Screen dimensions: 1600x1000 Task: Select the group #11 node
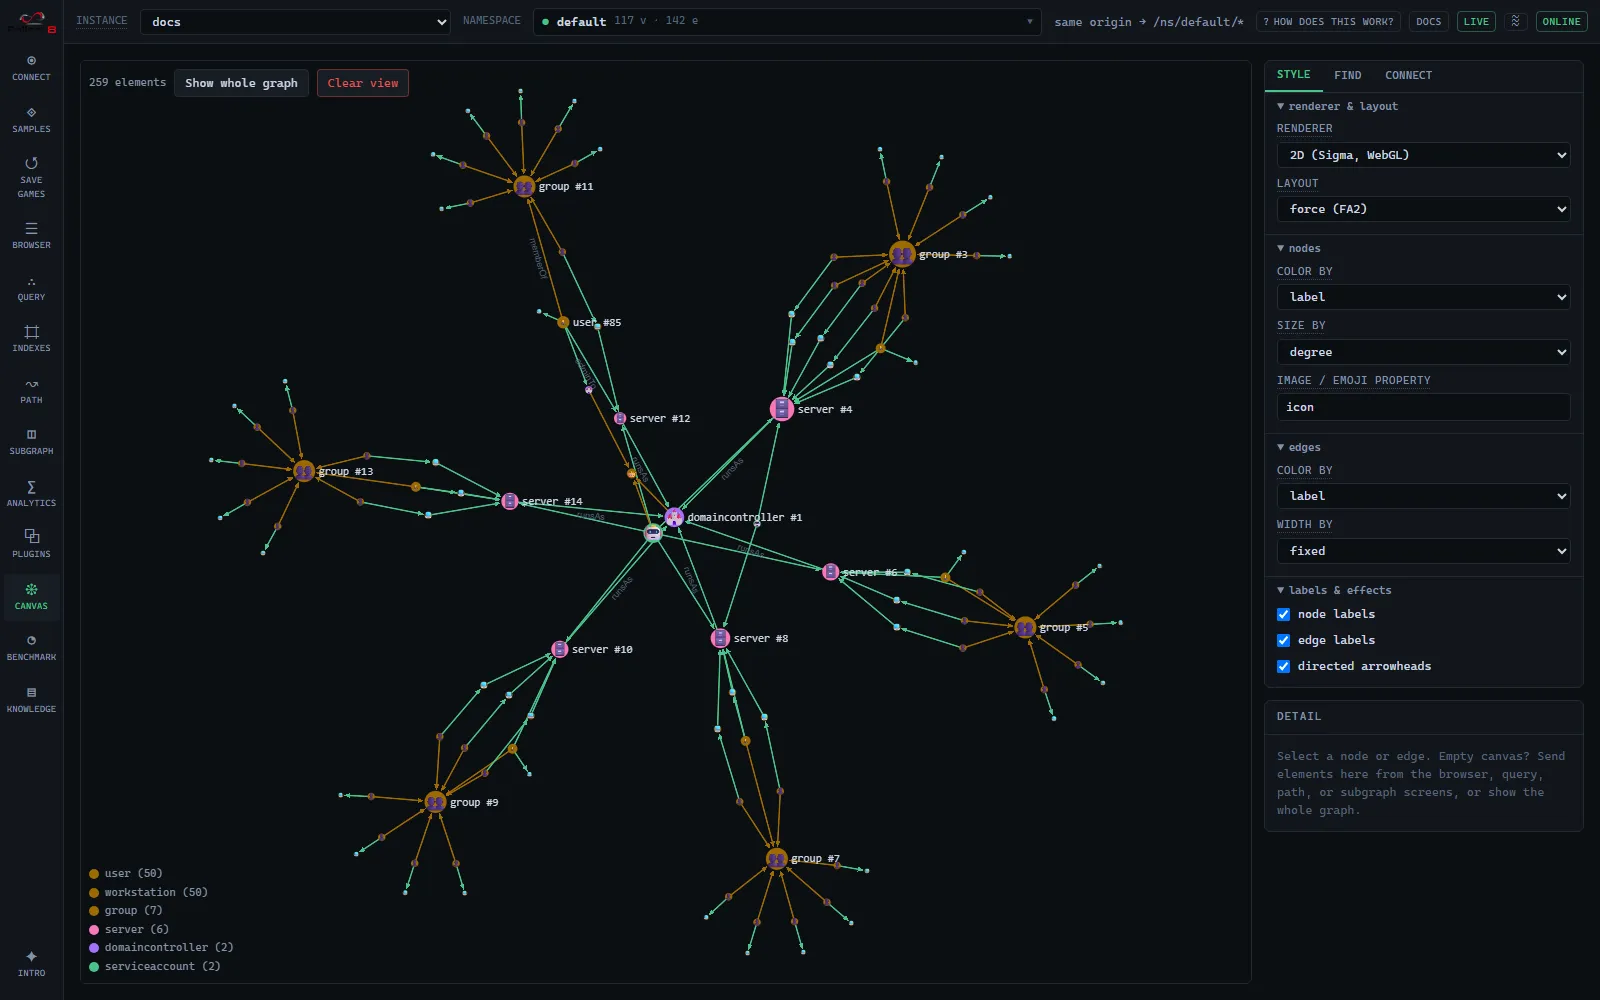pyautogui.click(x=524, y=186)
